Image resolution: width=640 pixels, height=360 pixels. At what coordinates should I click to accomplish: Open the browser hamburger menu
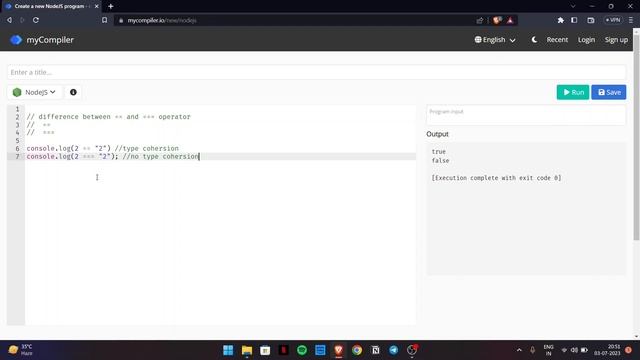631,20
